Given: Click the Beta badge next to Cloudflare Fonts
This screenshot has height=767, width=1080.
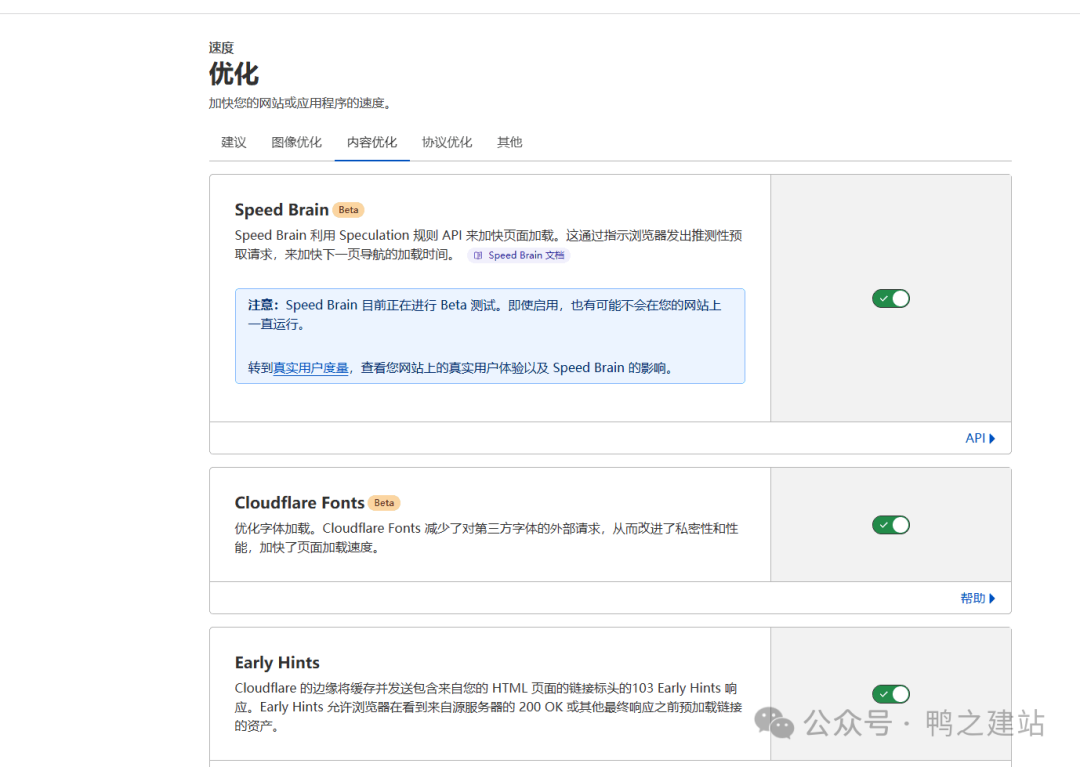Looking at the screenshot, I should click(x=384, y=503).
